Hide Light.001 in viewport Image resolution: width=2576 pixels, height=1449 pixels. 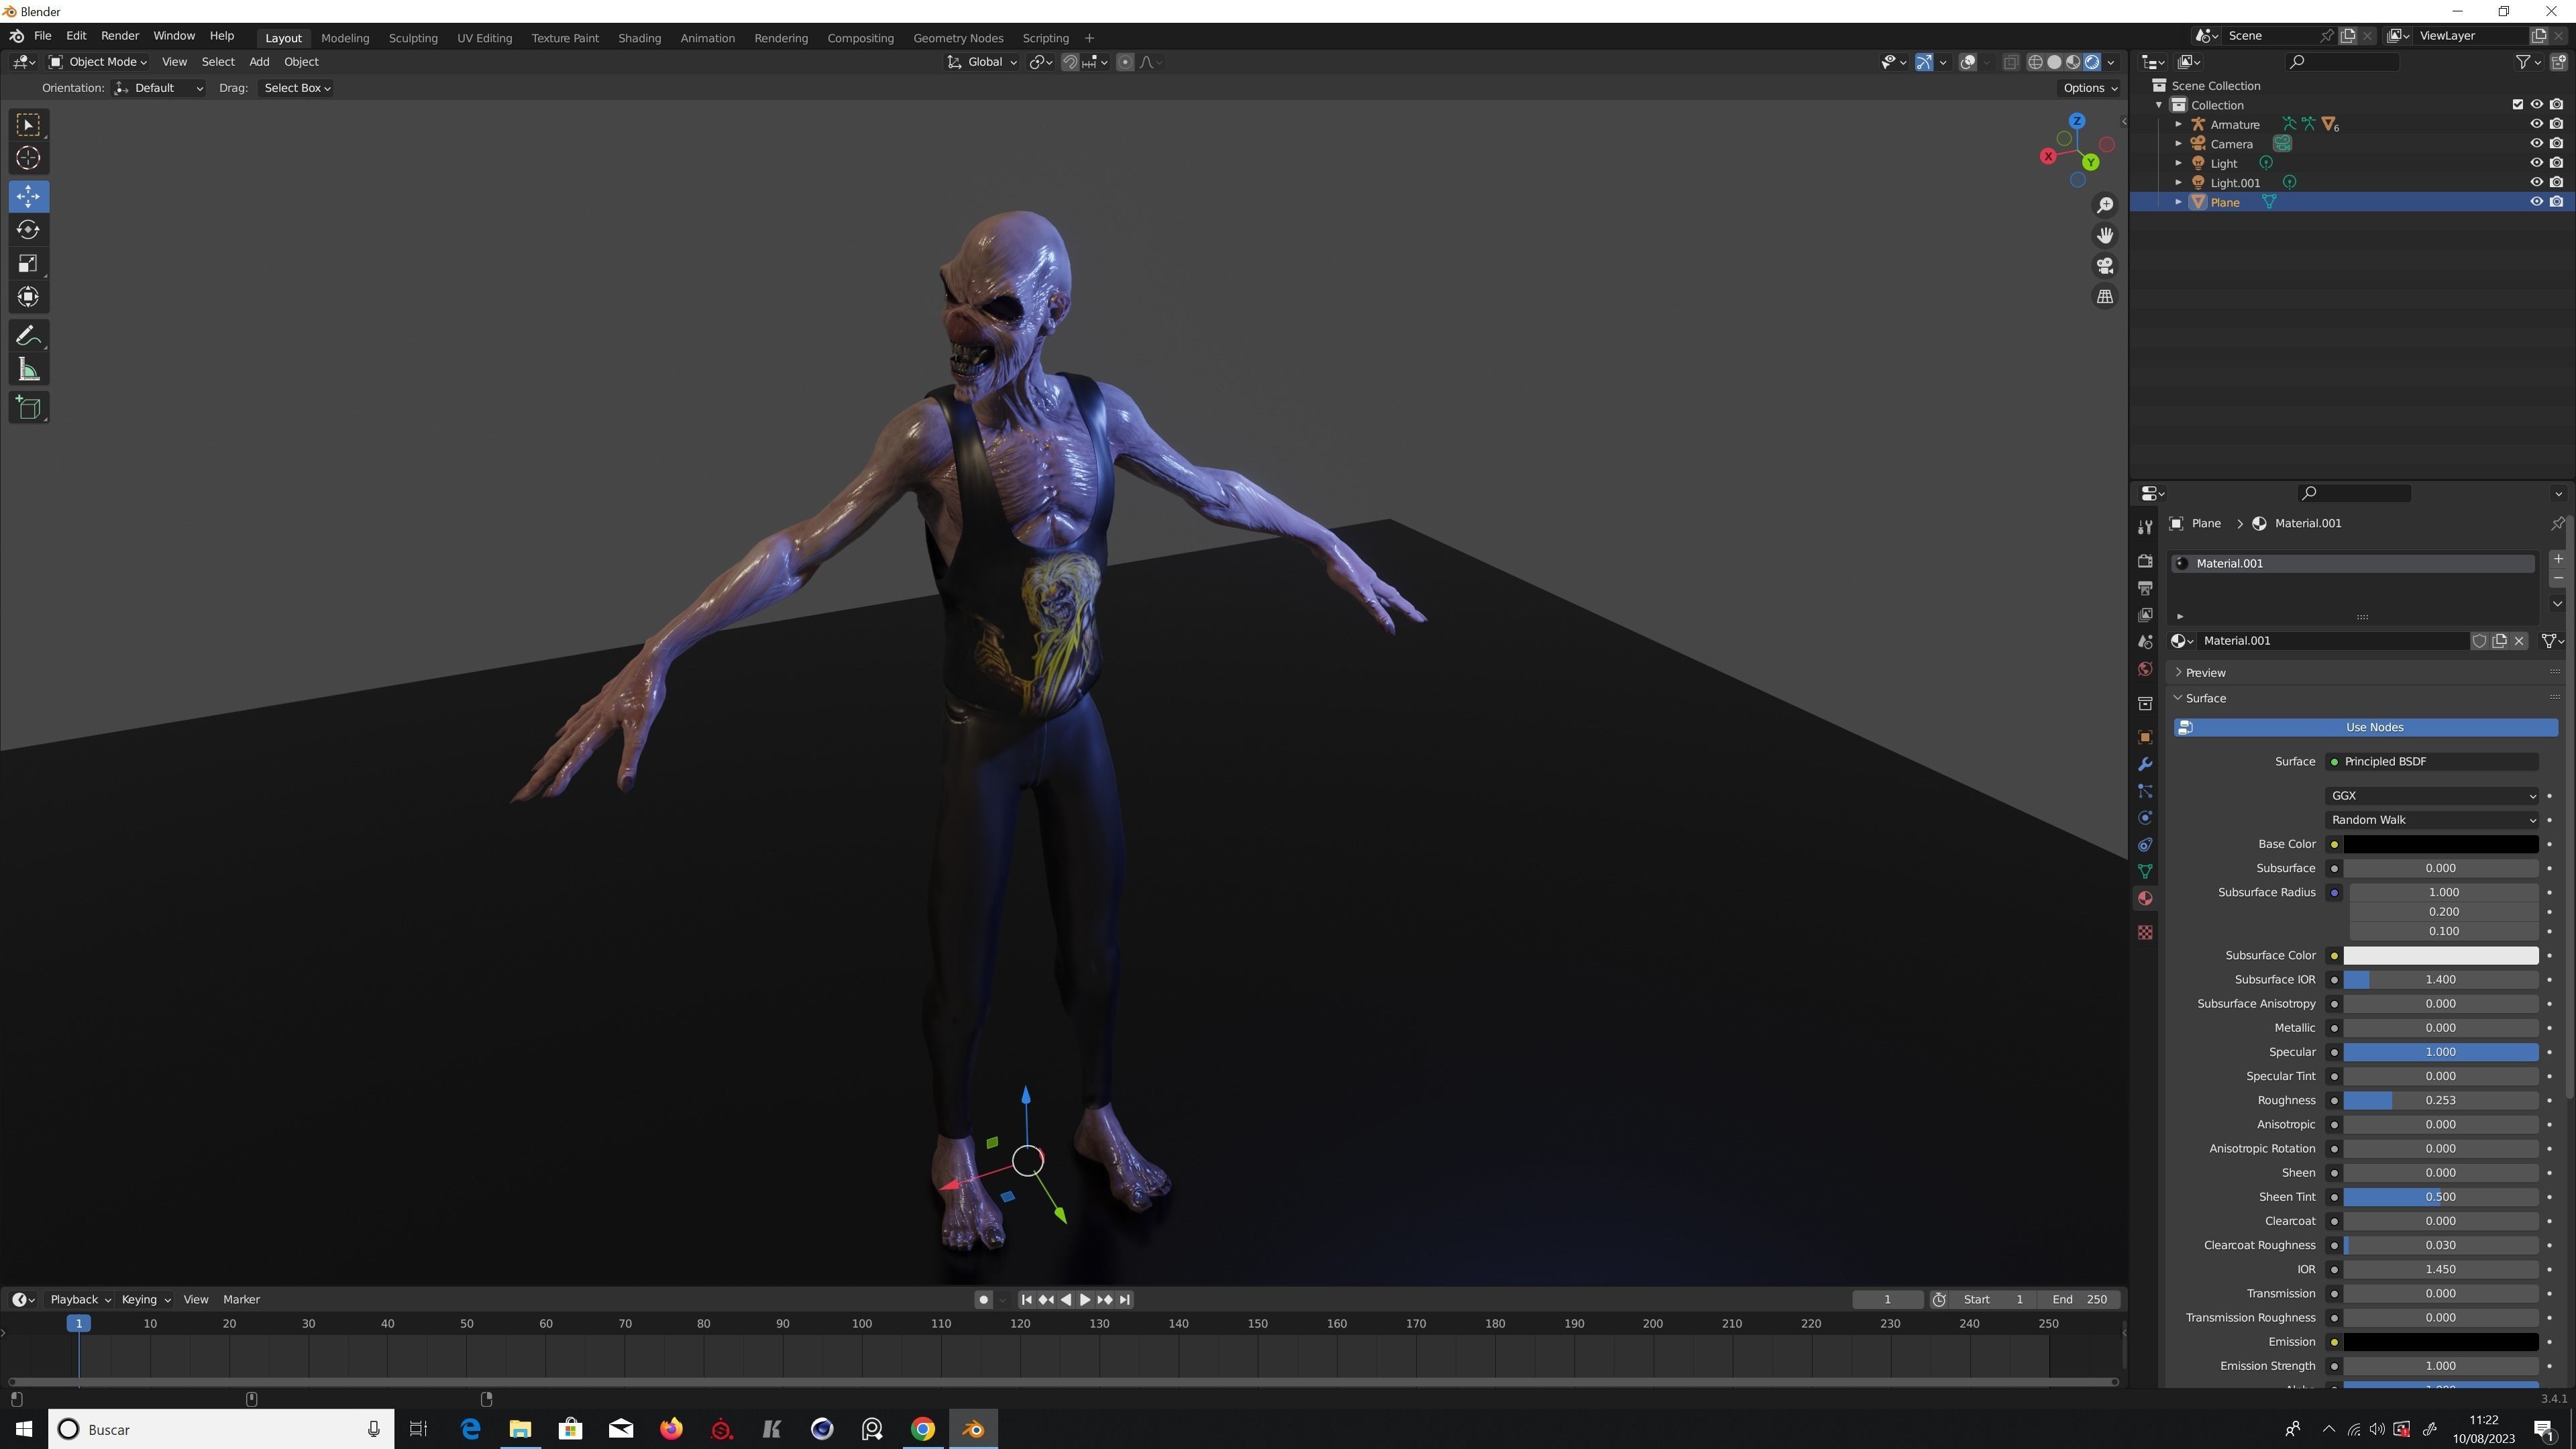click(2537, 183)
